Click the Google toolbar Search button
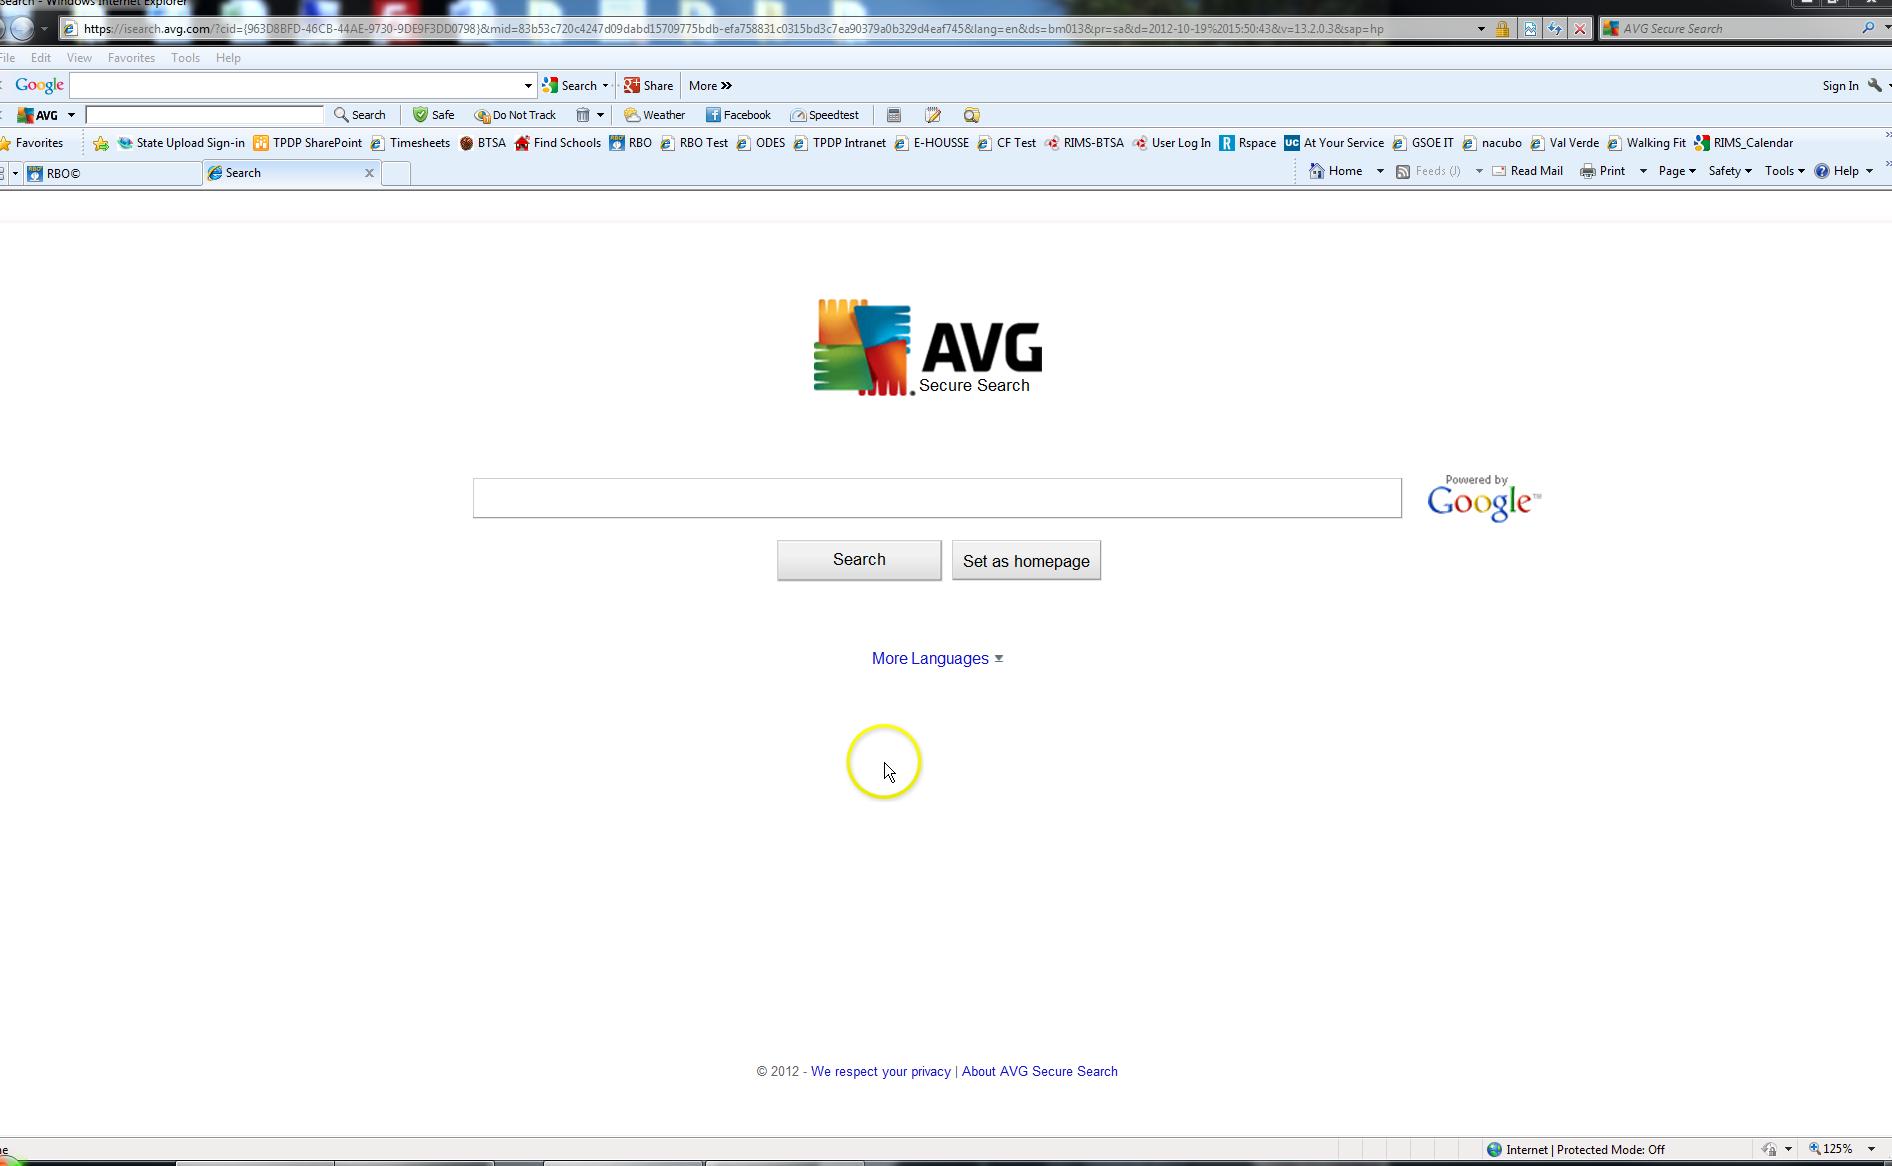This screenshot has height=1166, width=1892. 570,86
